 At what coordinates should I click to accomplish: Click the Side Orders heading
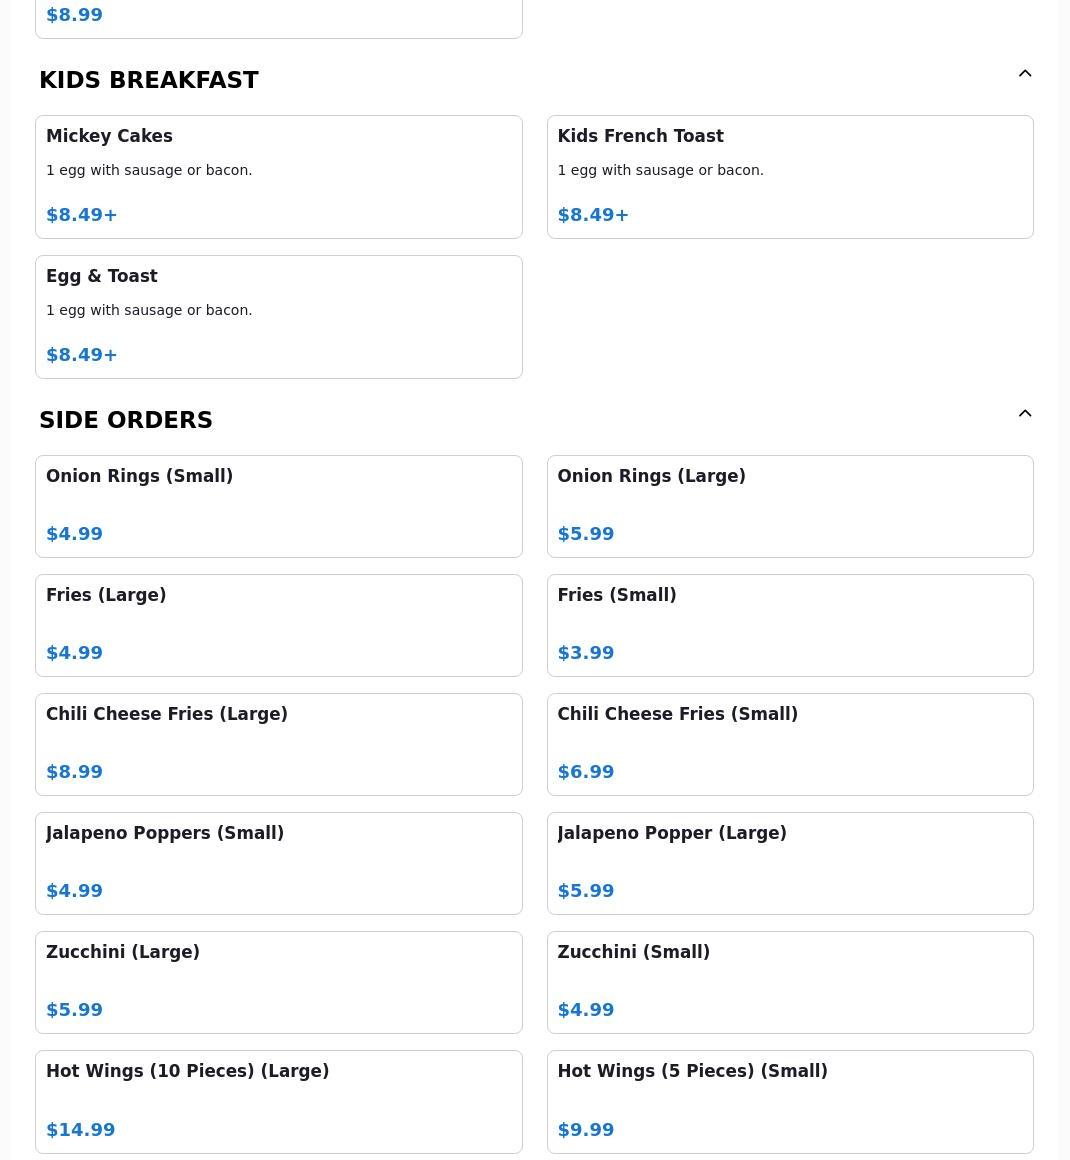126,420
